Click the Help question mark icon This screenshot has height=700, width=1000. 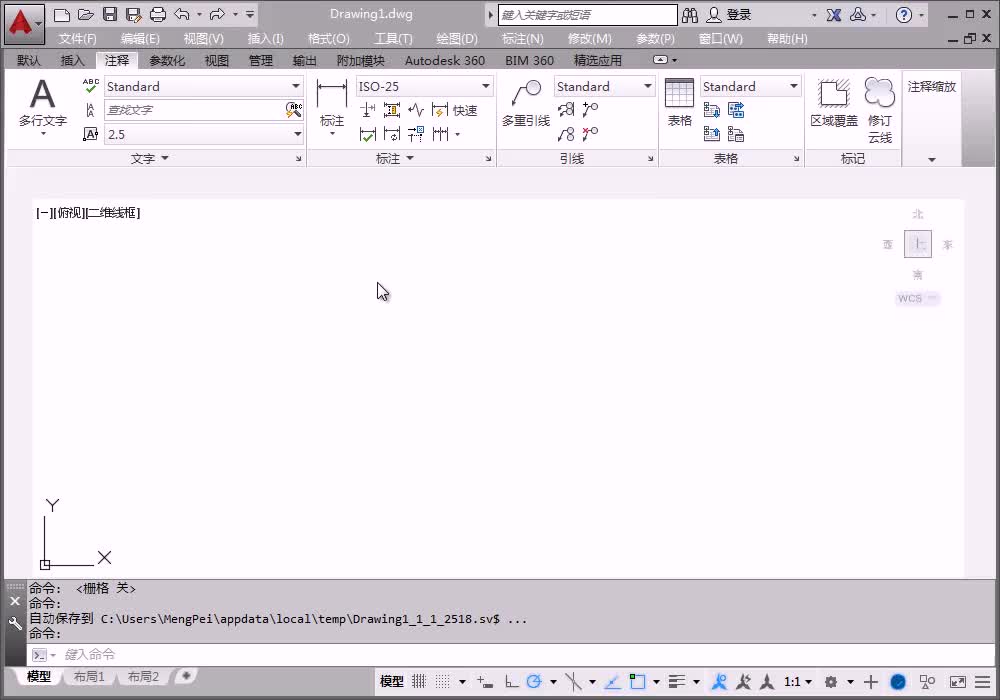coord(904,15)
